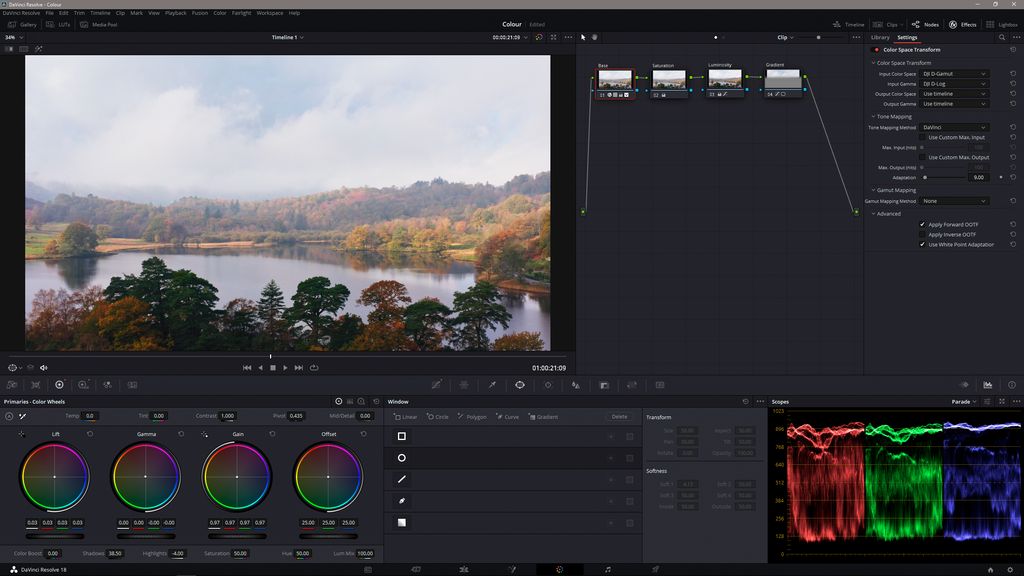This screenshot has width=1024, height=576.
Task: Select the Circle window shape tool
Action: [x=440, y=417]
